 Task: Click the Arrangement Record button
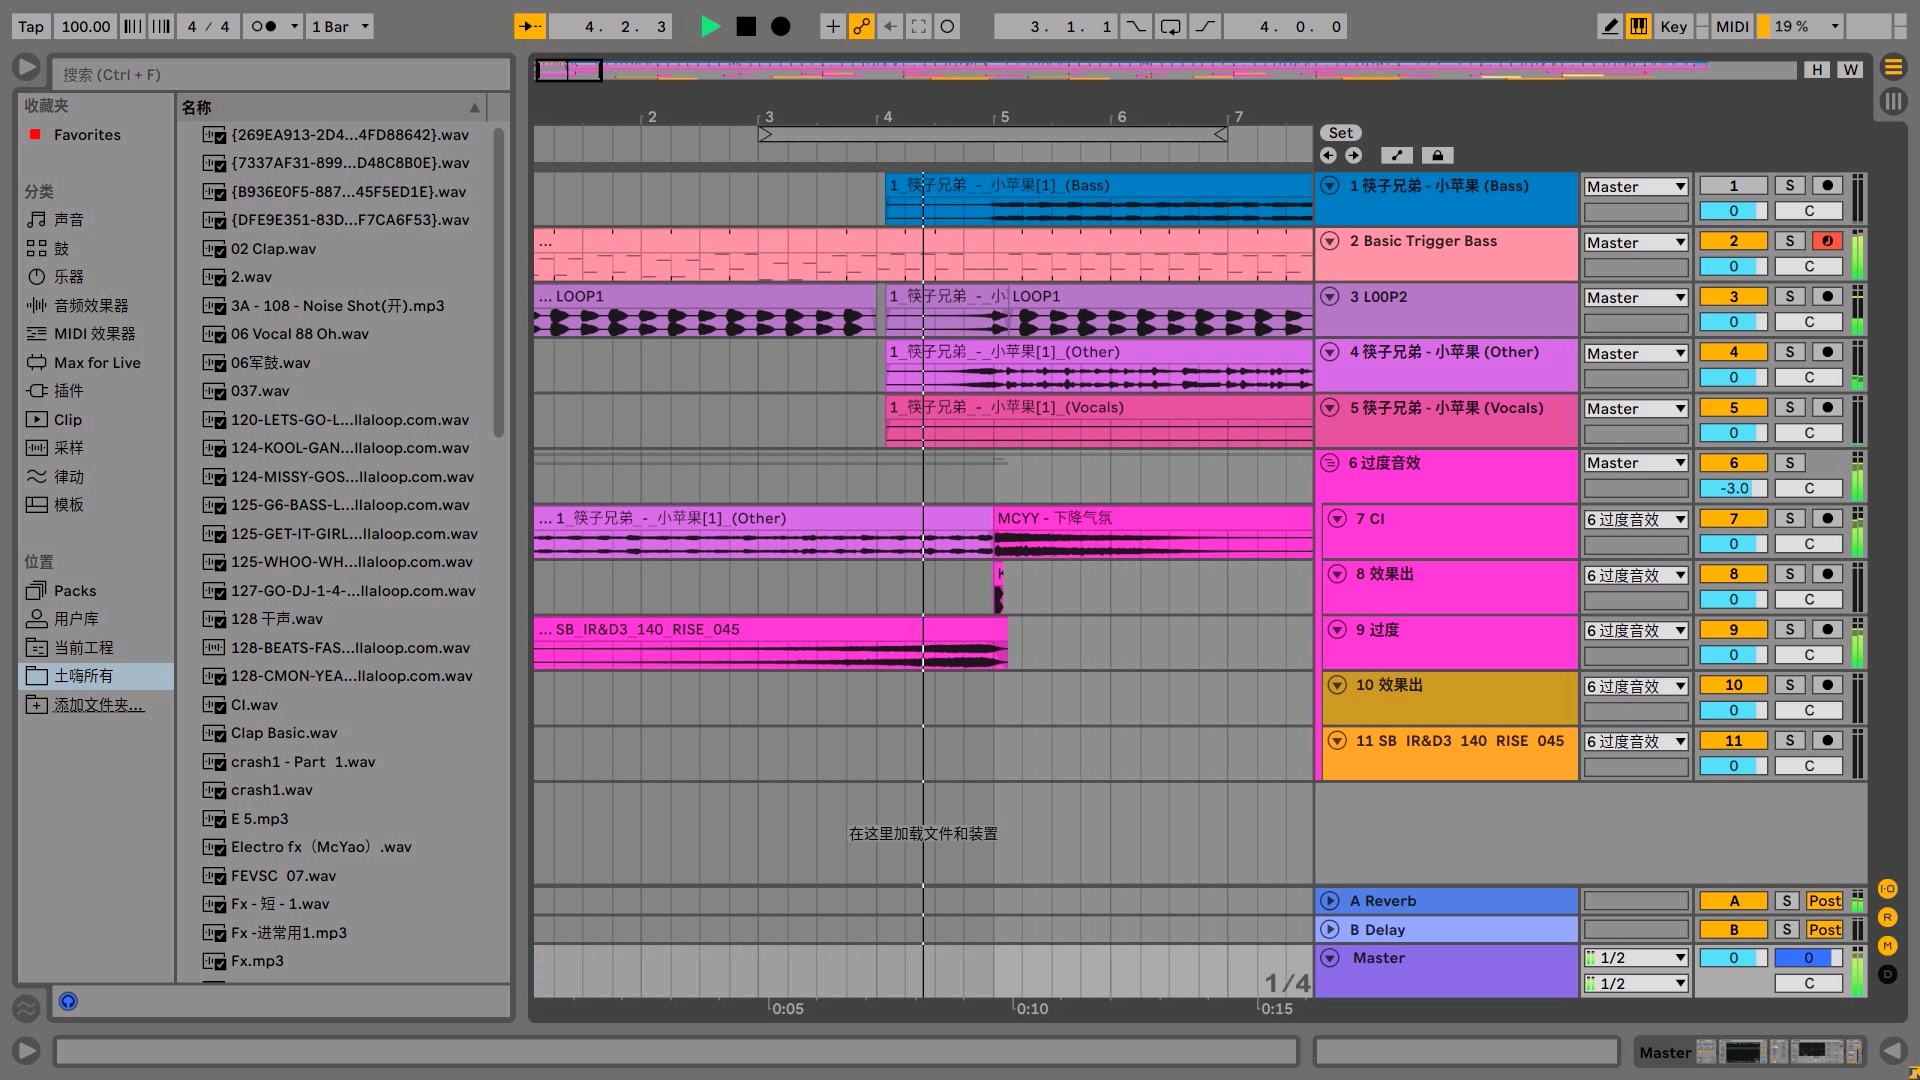tap(781, 27)
